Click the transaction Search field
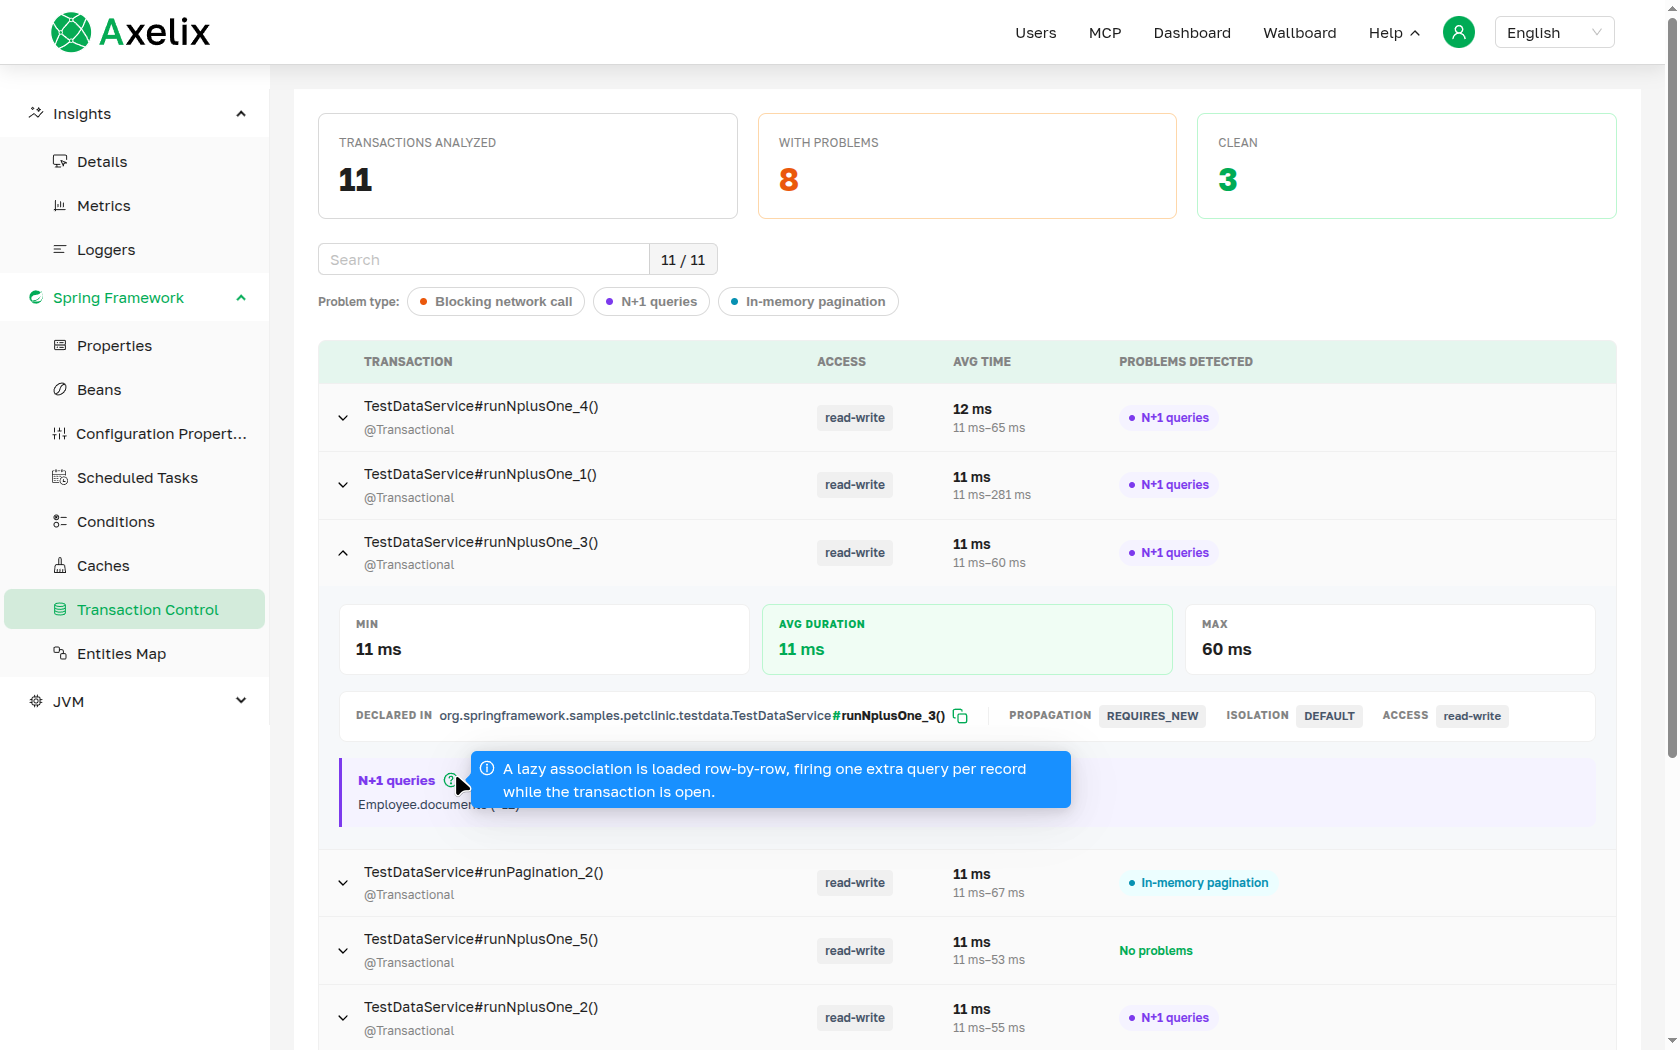This screenshot has height=1050, width=1680. (x=484, y=259)
